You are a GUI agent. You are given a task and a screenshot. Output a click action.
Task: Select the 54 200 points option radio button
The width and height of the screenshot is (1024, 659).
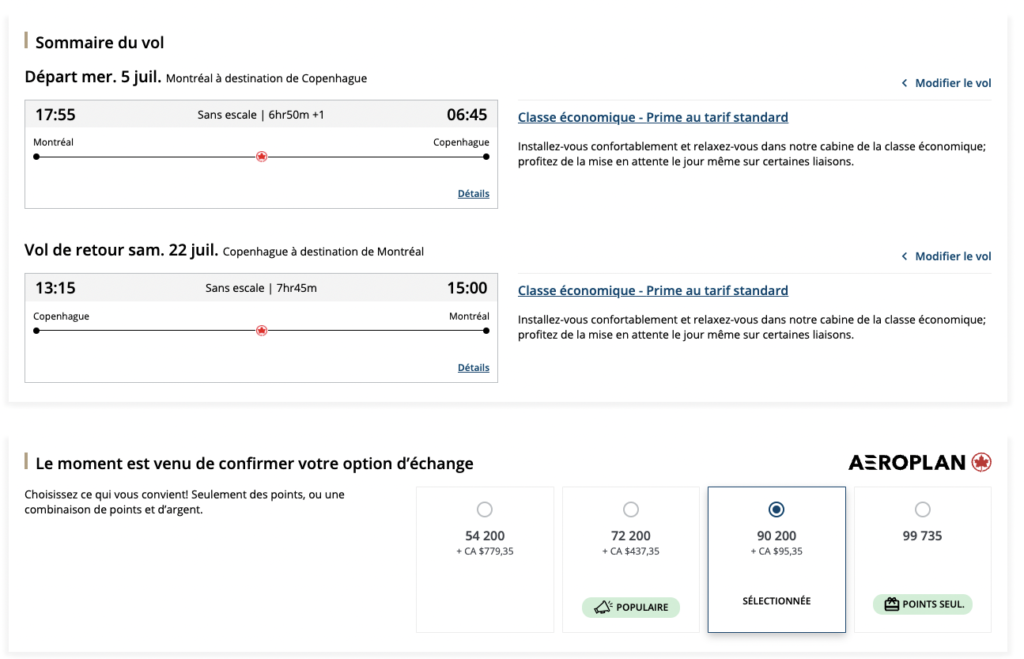click(x=485, y=509)
